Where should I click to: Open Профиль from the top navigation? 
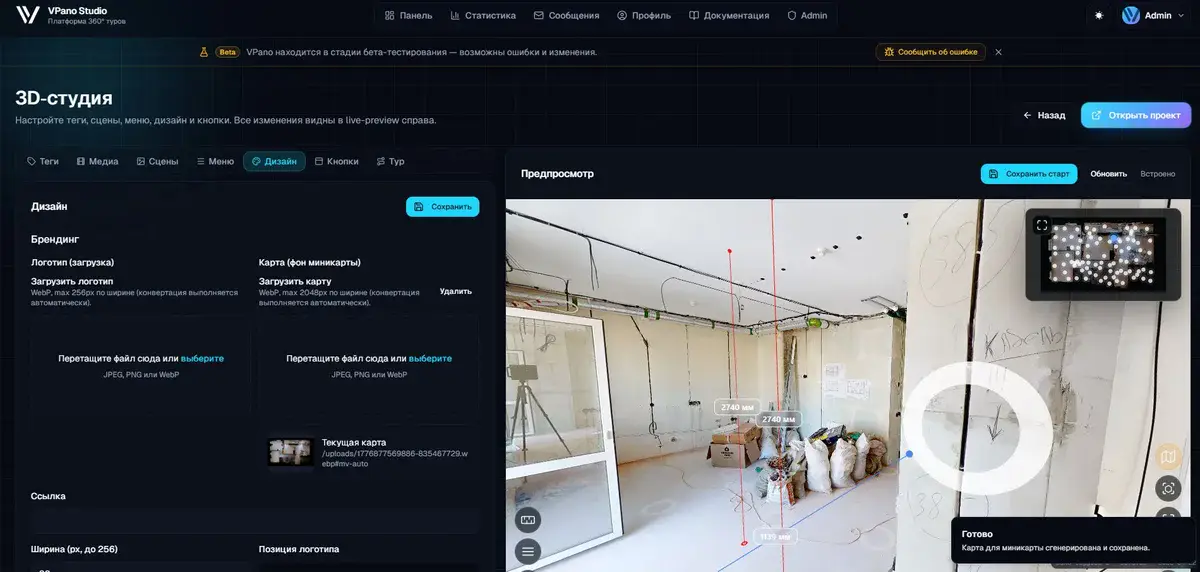pos(644,15)
